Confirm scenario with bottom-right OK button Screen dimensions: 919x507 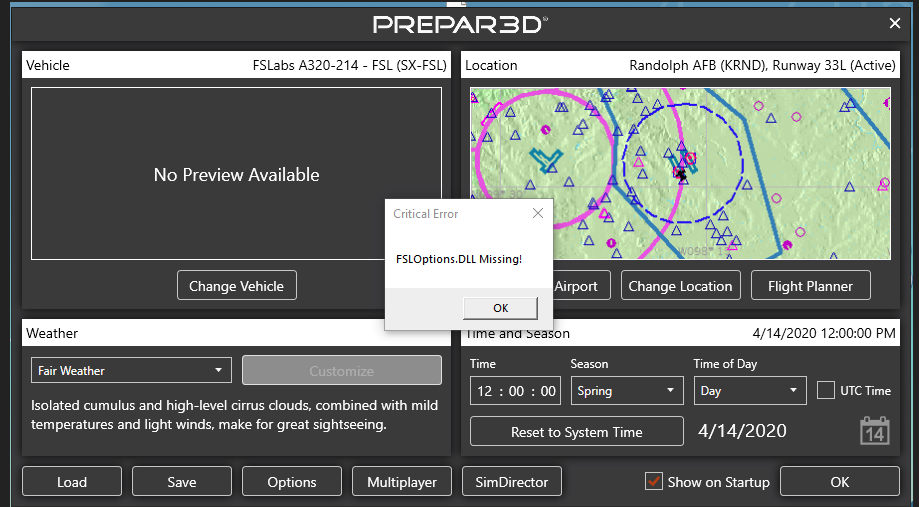(x=839, y=482)
